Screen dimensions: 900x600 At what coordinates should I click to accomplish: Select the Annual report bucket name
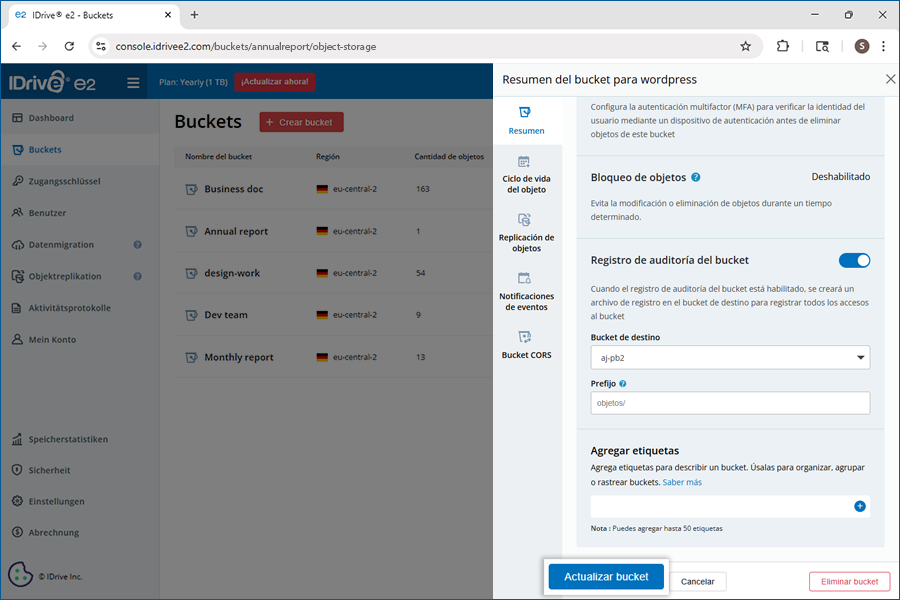coord(236,231)
